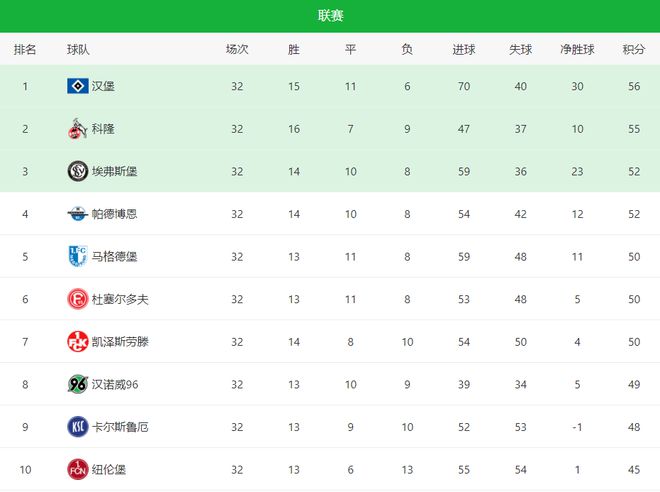This screenshot has width=660, height=492.
Task: Select the 联赛 league tab header
Action: tap(330, 15)
